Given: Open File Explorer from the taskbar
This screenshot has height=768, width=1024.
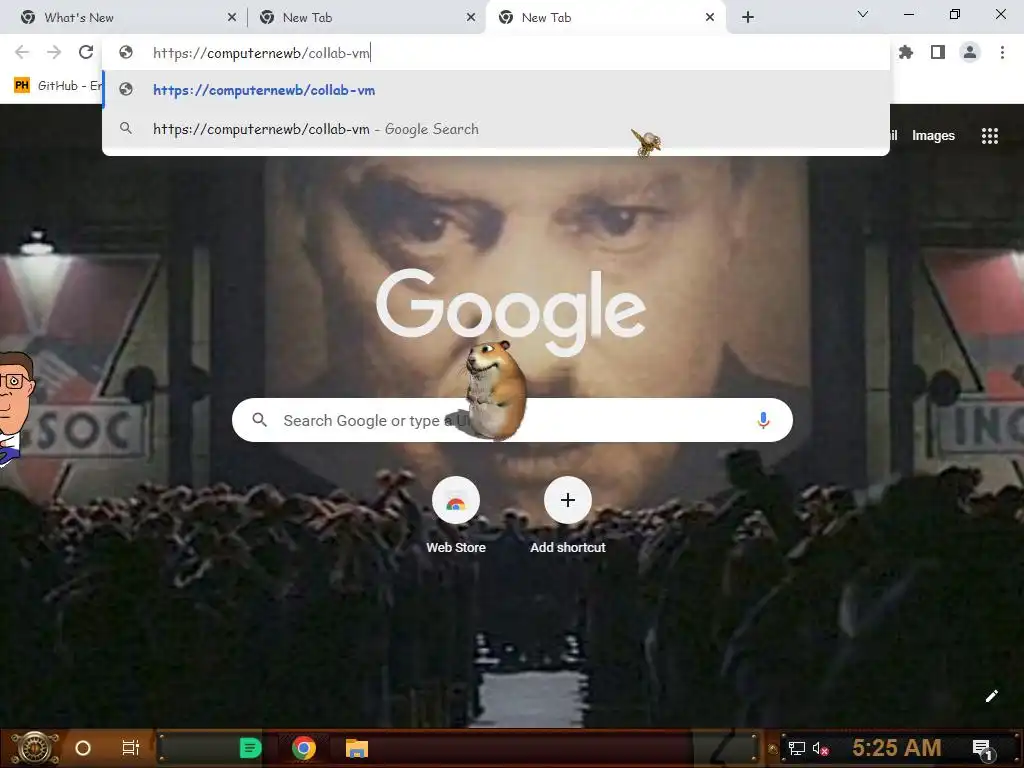Looking at the screenshot, I should coord(357,748).
